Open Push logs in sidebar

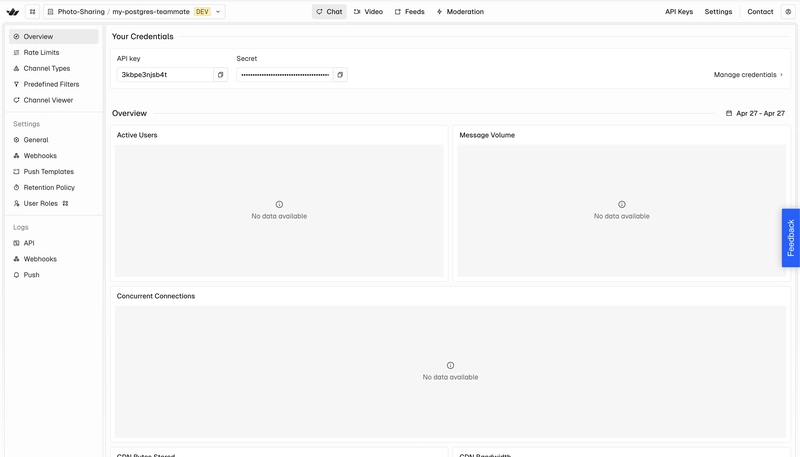[54, 274]
